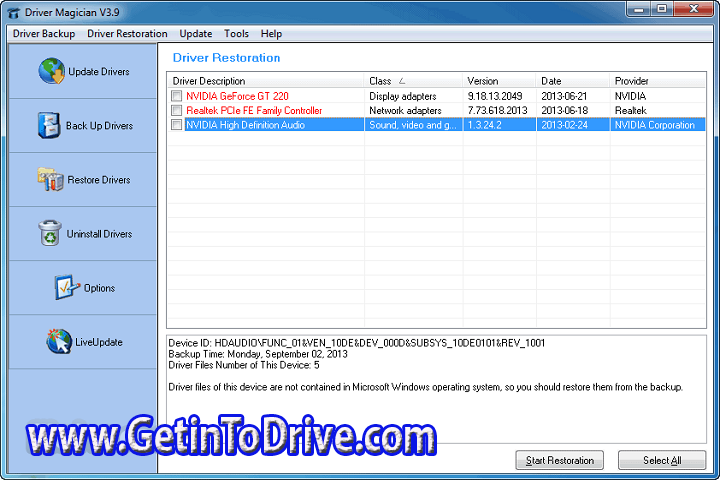Click the Update Drivers sidebar label
This screenshot has width=720, height=480.
[x=99, y=72]
